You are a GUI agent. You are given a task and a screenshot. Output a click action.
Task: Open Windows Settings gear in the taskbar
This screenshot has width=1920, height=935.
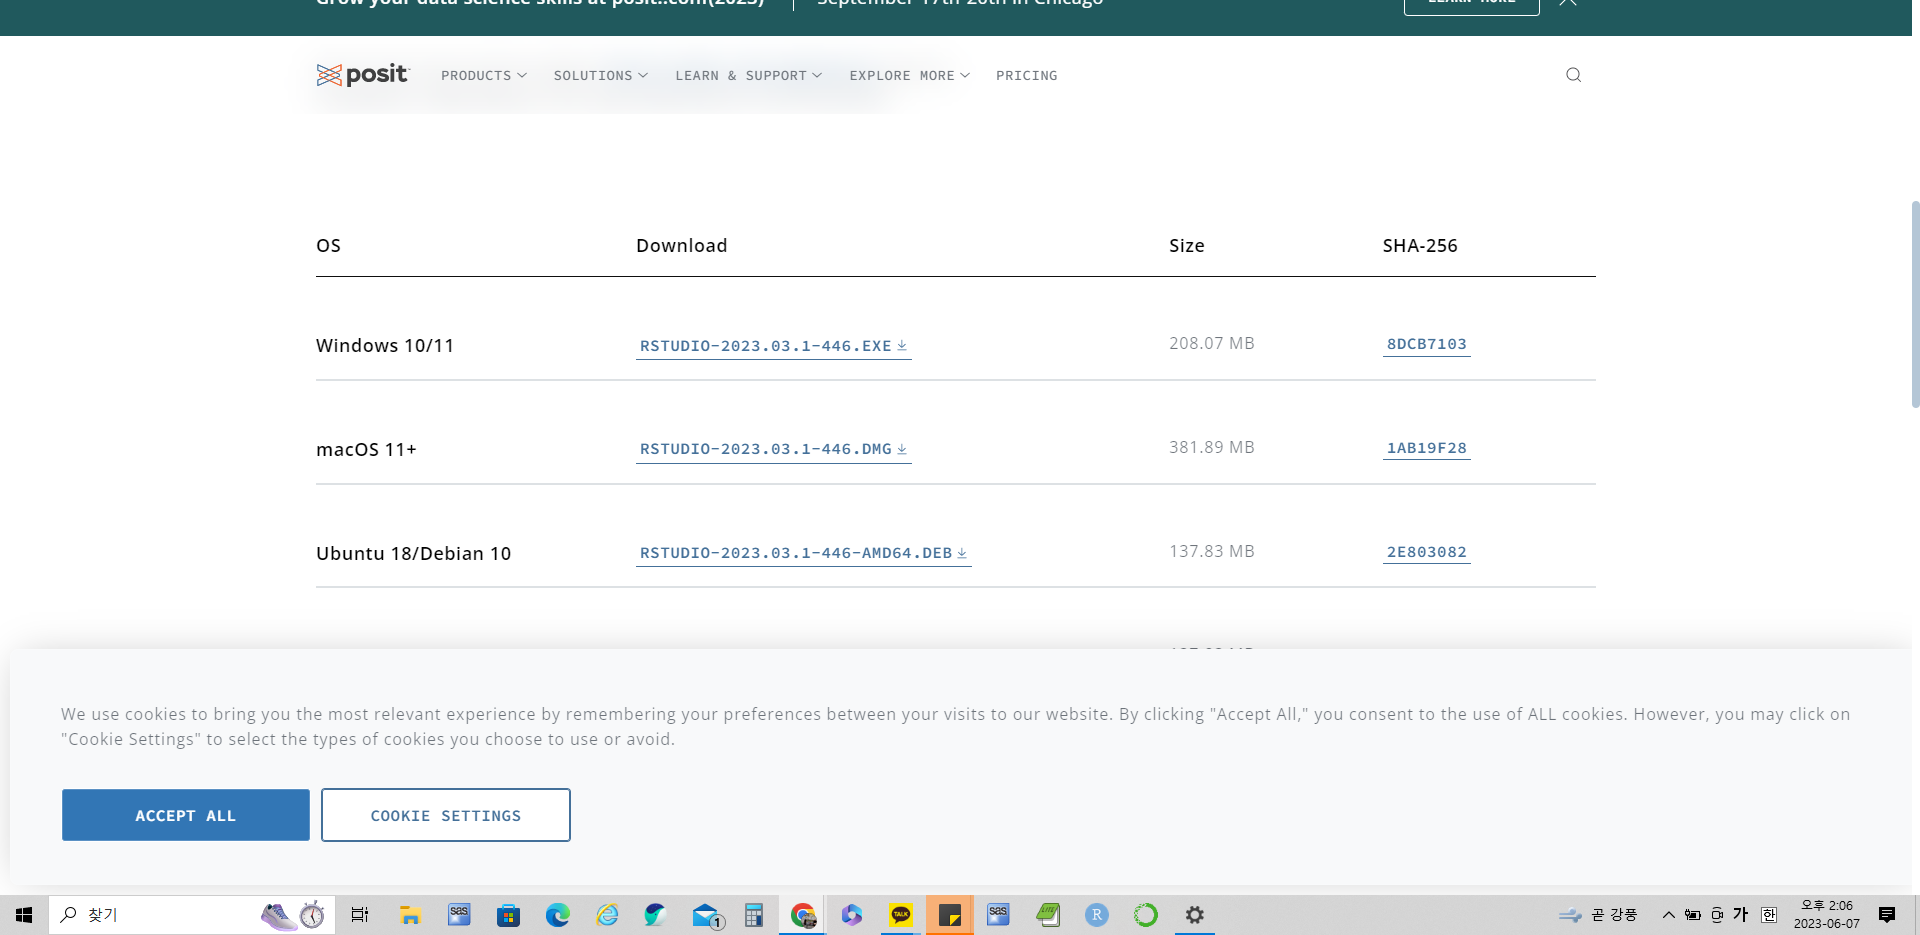(x=1195, y=915)
